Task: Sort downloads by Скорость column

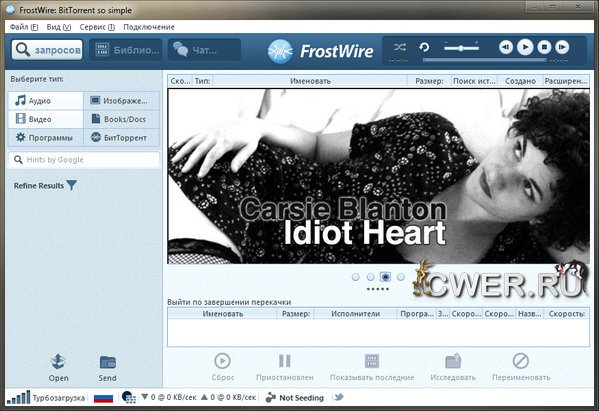Action: tap(567, 314)
